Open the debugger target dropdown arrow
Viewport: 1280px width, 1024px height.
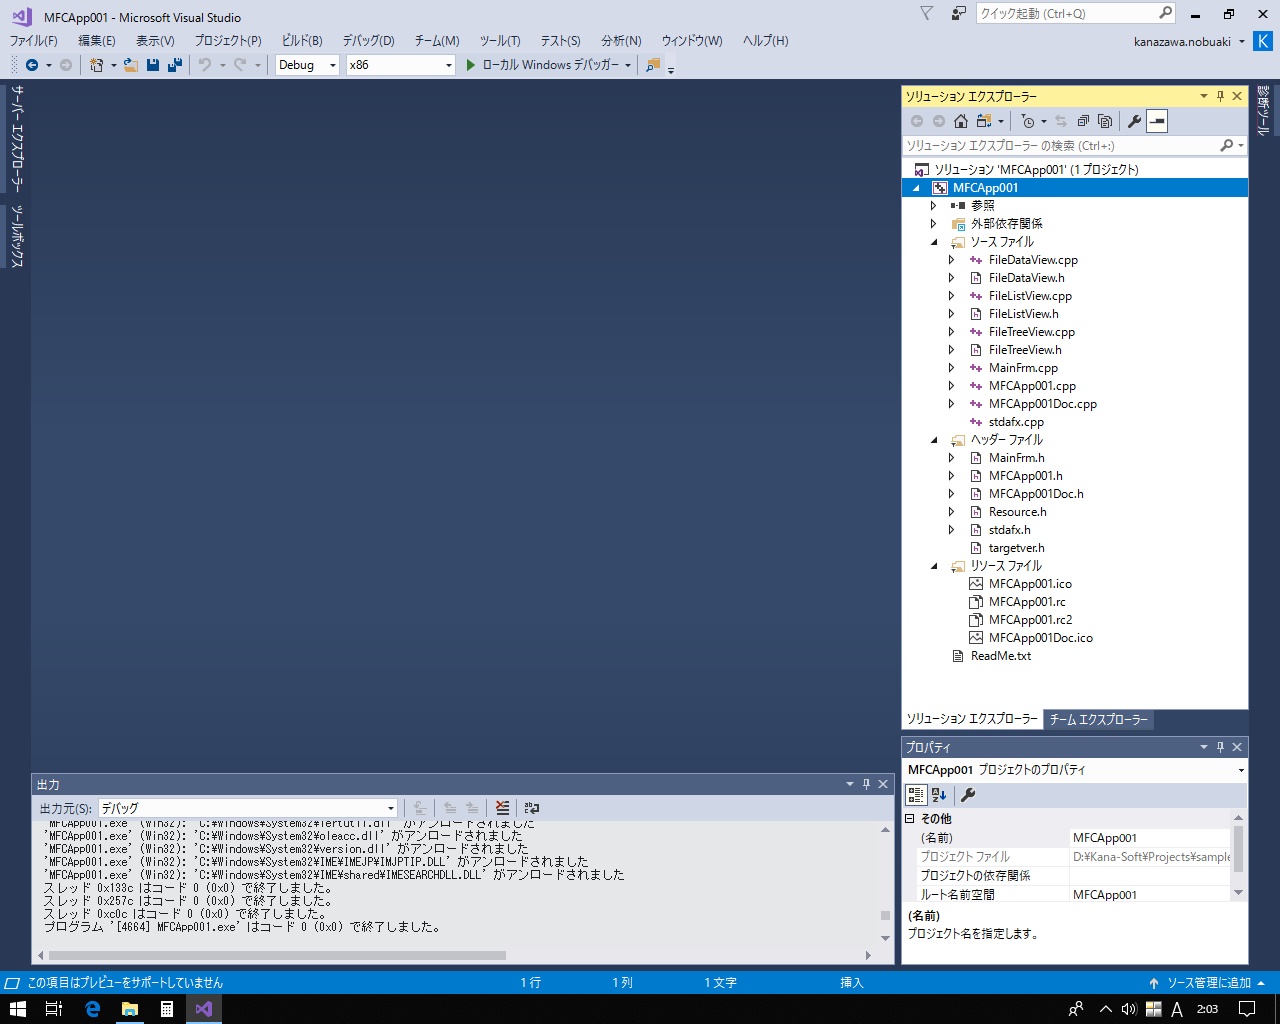[x=628, y=65]
